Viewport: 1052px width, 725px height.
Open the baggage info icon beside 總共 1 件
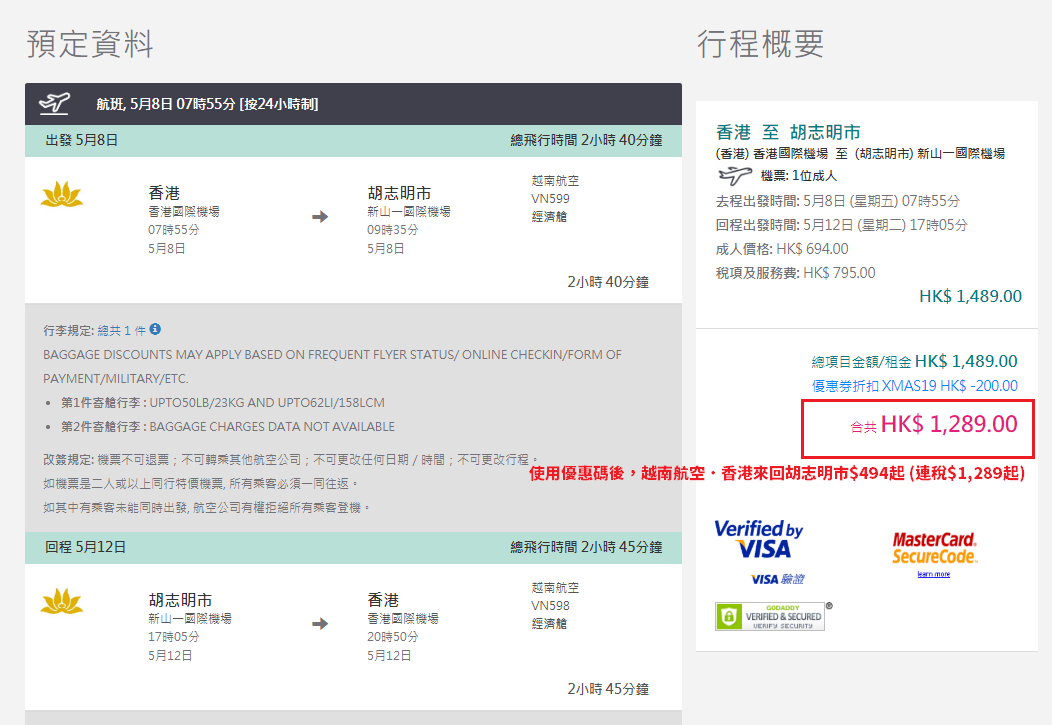pyautogui.click(x=155, y=329)
